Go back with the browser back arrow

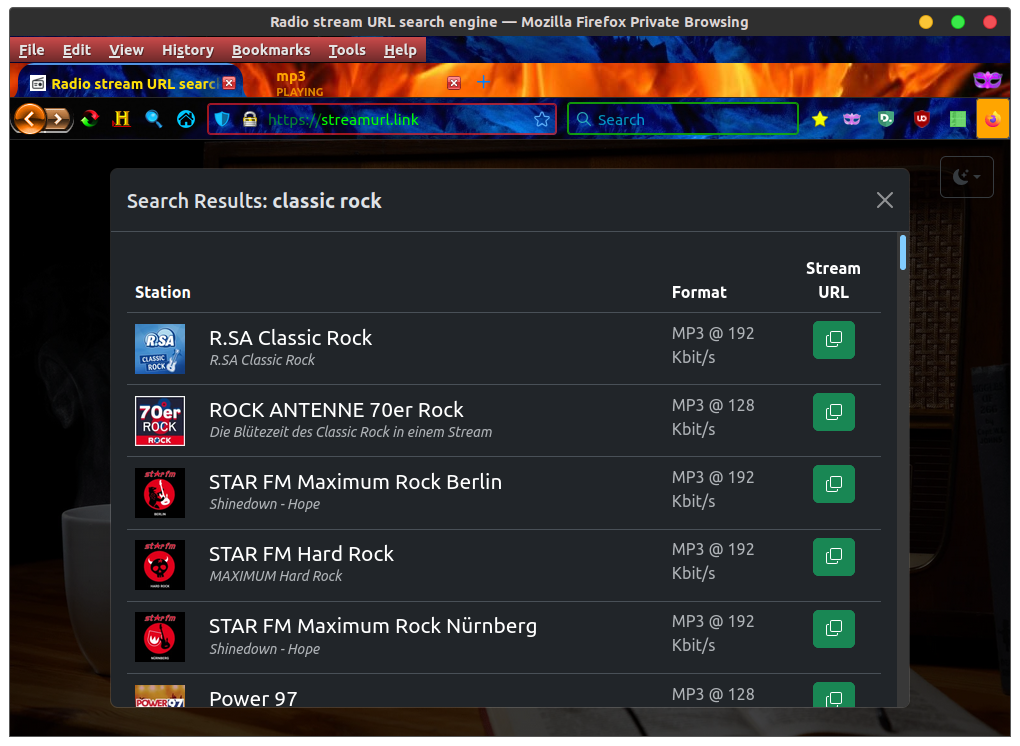click(x=29, y=119)
